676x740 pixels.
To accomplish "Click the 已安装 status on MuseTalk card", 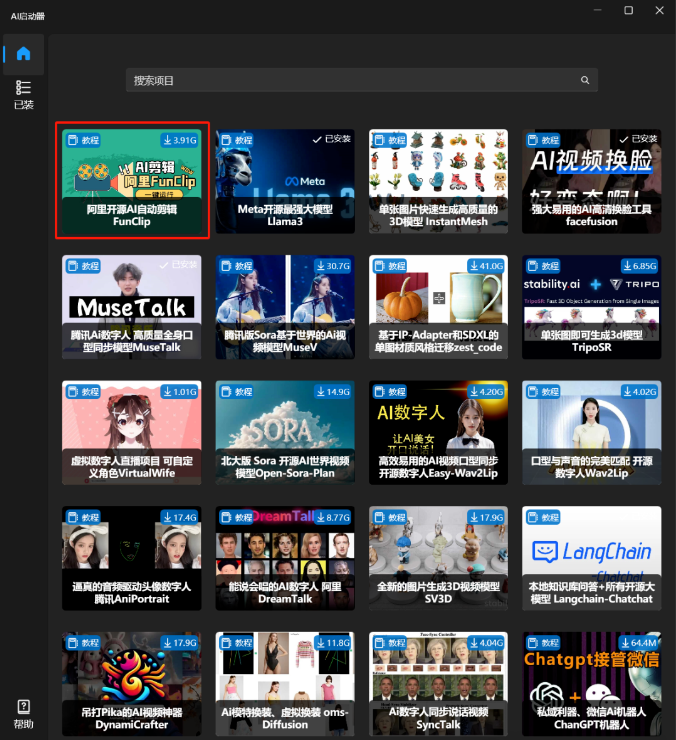I will (x=178, y=265).
